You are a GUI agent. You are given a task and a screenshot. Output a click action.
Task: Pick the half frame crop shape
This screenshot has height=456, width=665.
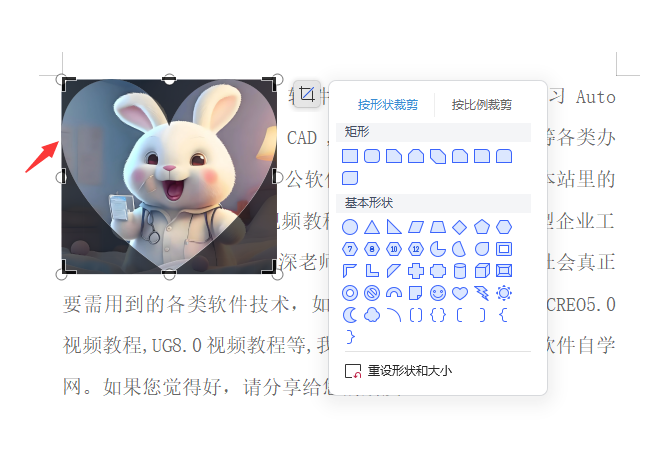[350, 271]
